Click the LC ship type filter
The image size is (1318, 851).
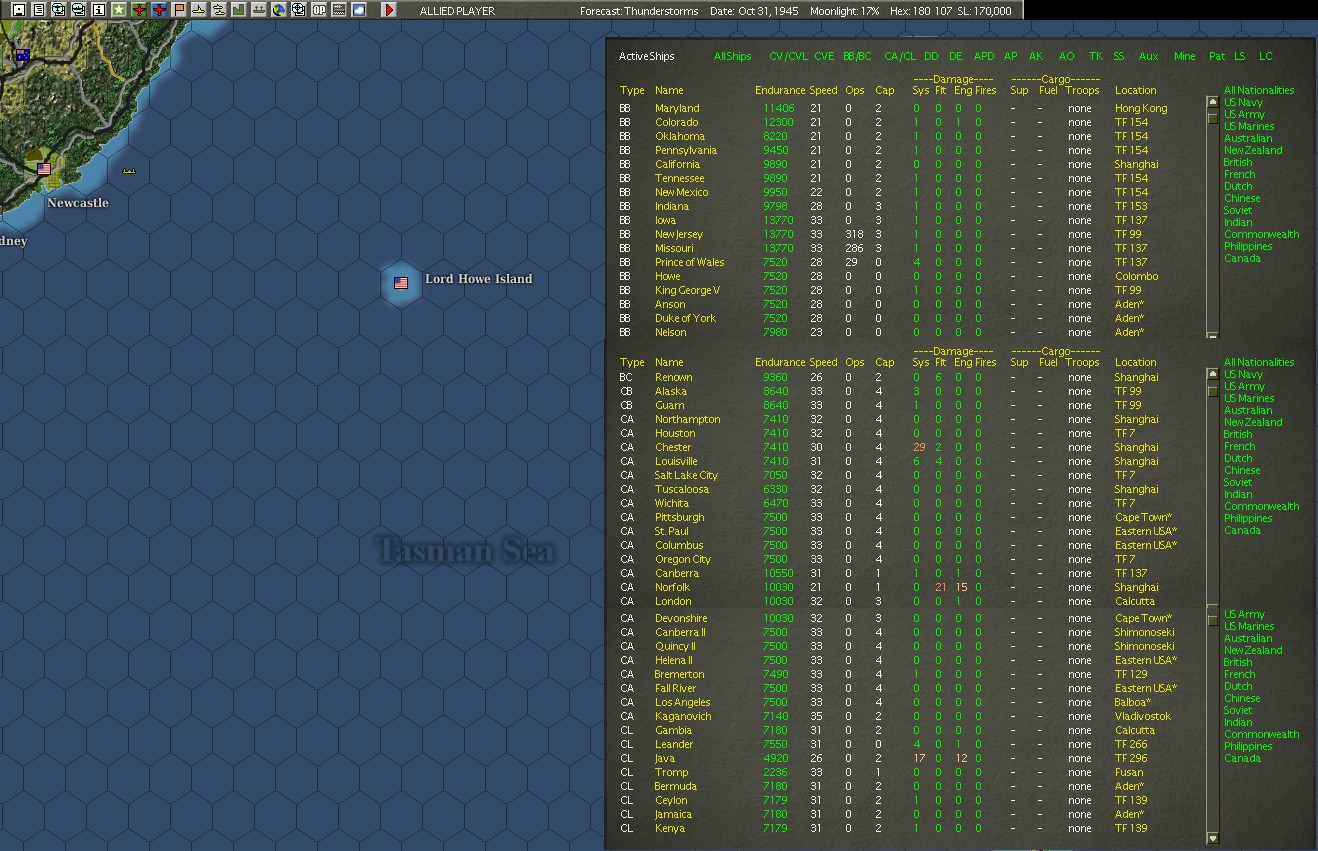[x=1266, y=56]
